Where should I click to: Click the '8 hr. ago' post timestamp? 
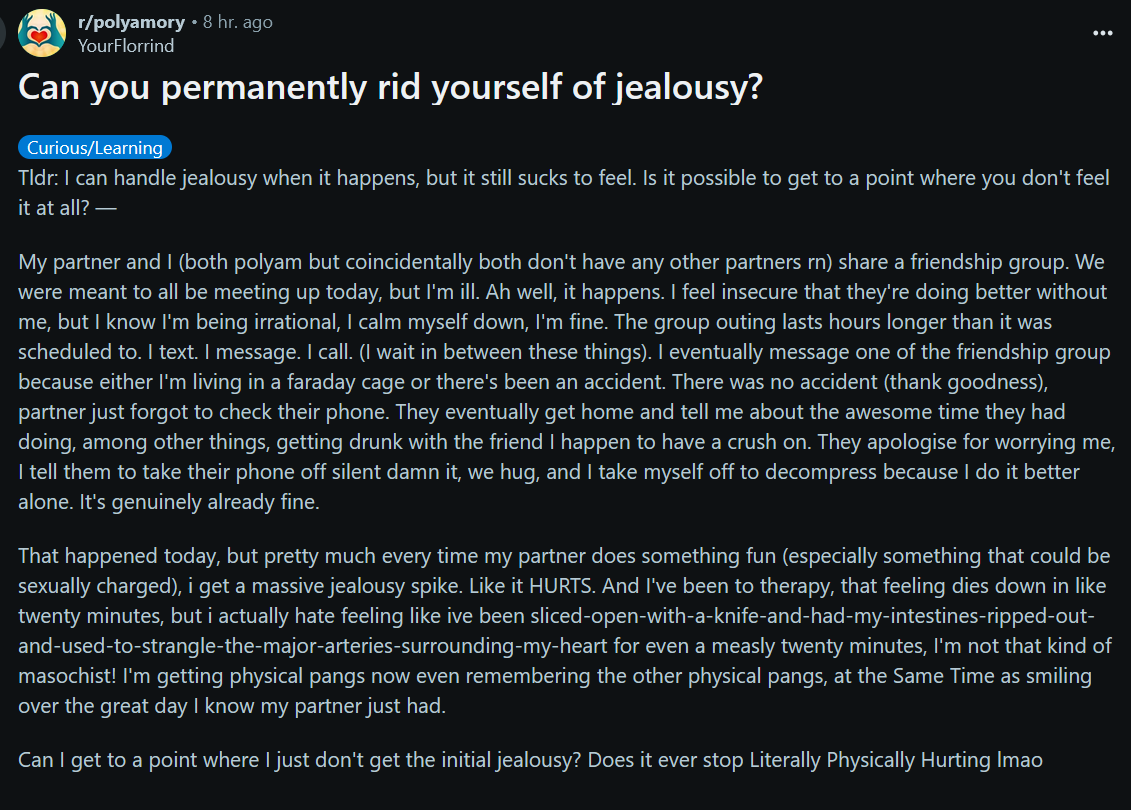click(x=237, y=22)
